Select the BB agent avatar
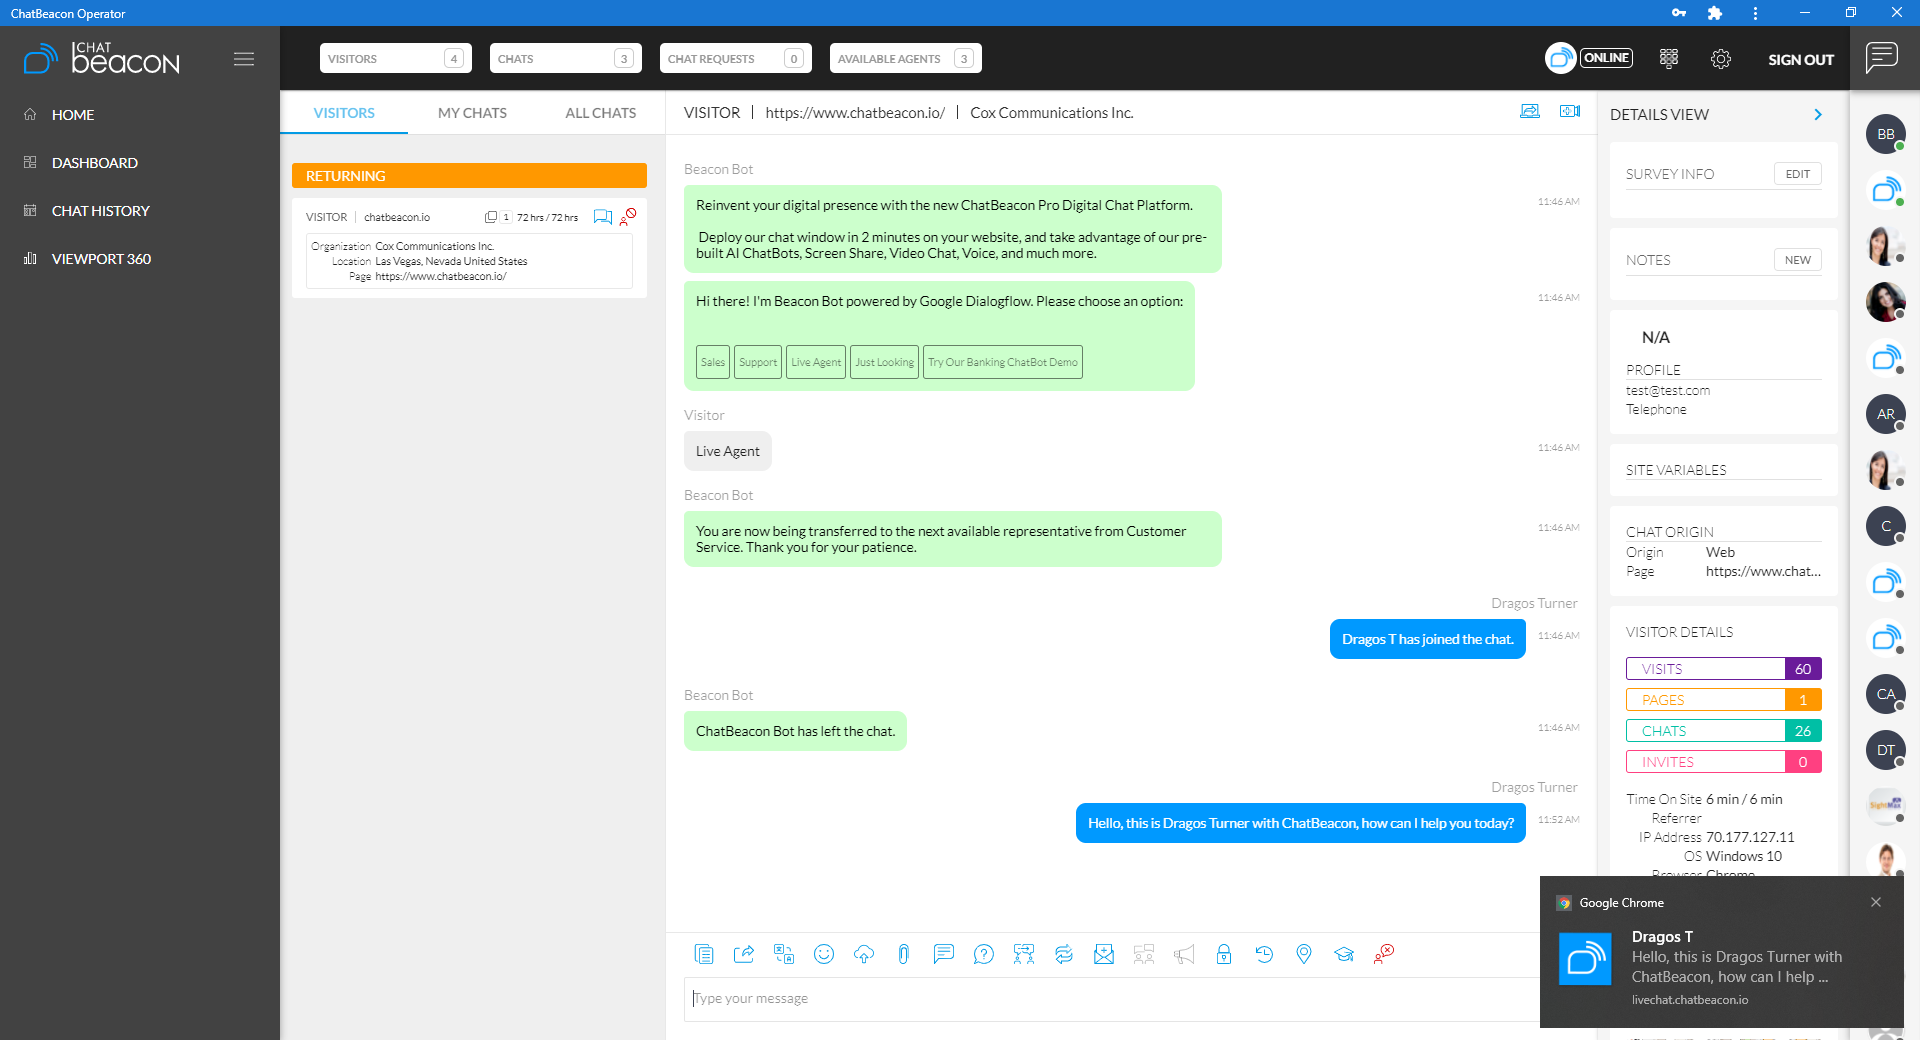This screenshot has height=1040, width=1920. pos(1886,134)
